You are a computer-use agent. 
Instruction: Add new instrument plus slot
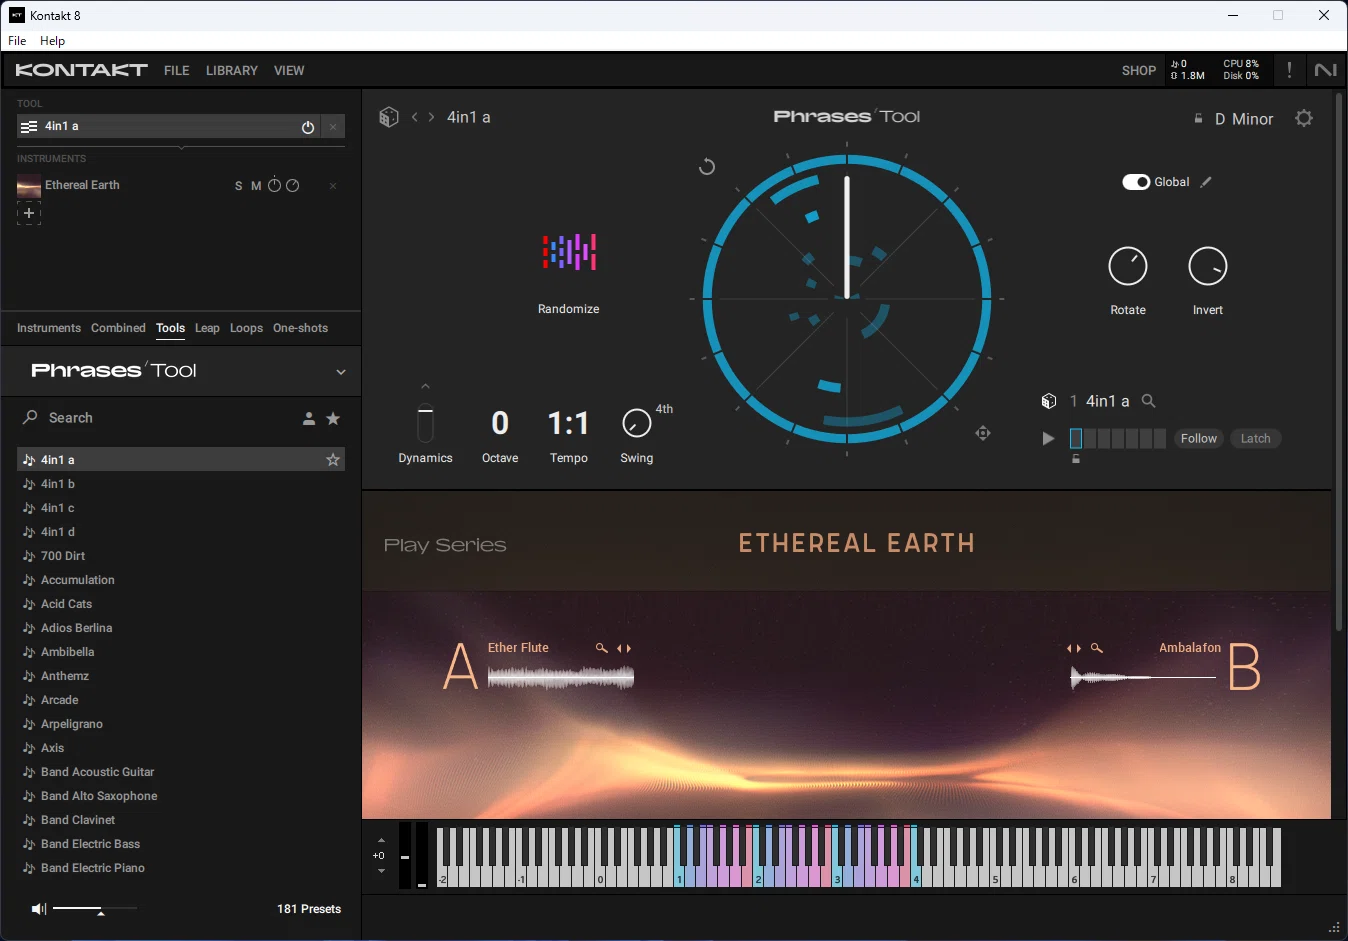pyautogui.click(x=29, y=213)
